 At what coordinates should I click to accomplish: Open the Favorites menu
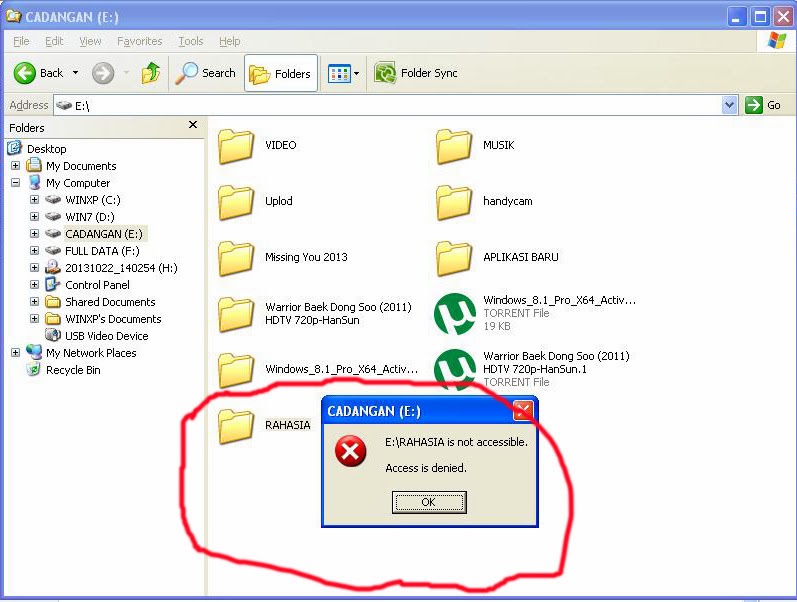[139, 41]
